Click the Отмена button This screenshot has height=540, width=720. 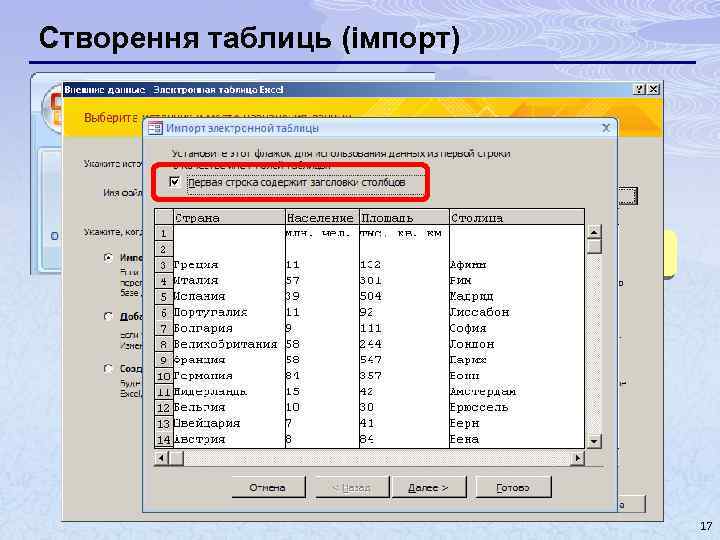pos(268,487)
